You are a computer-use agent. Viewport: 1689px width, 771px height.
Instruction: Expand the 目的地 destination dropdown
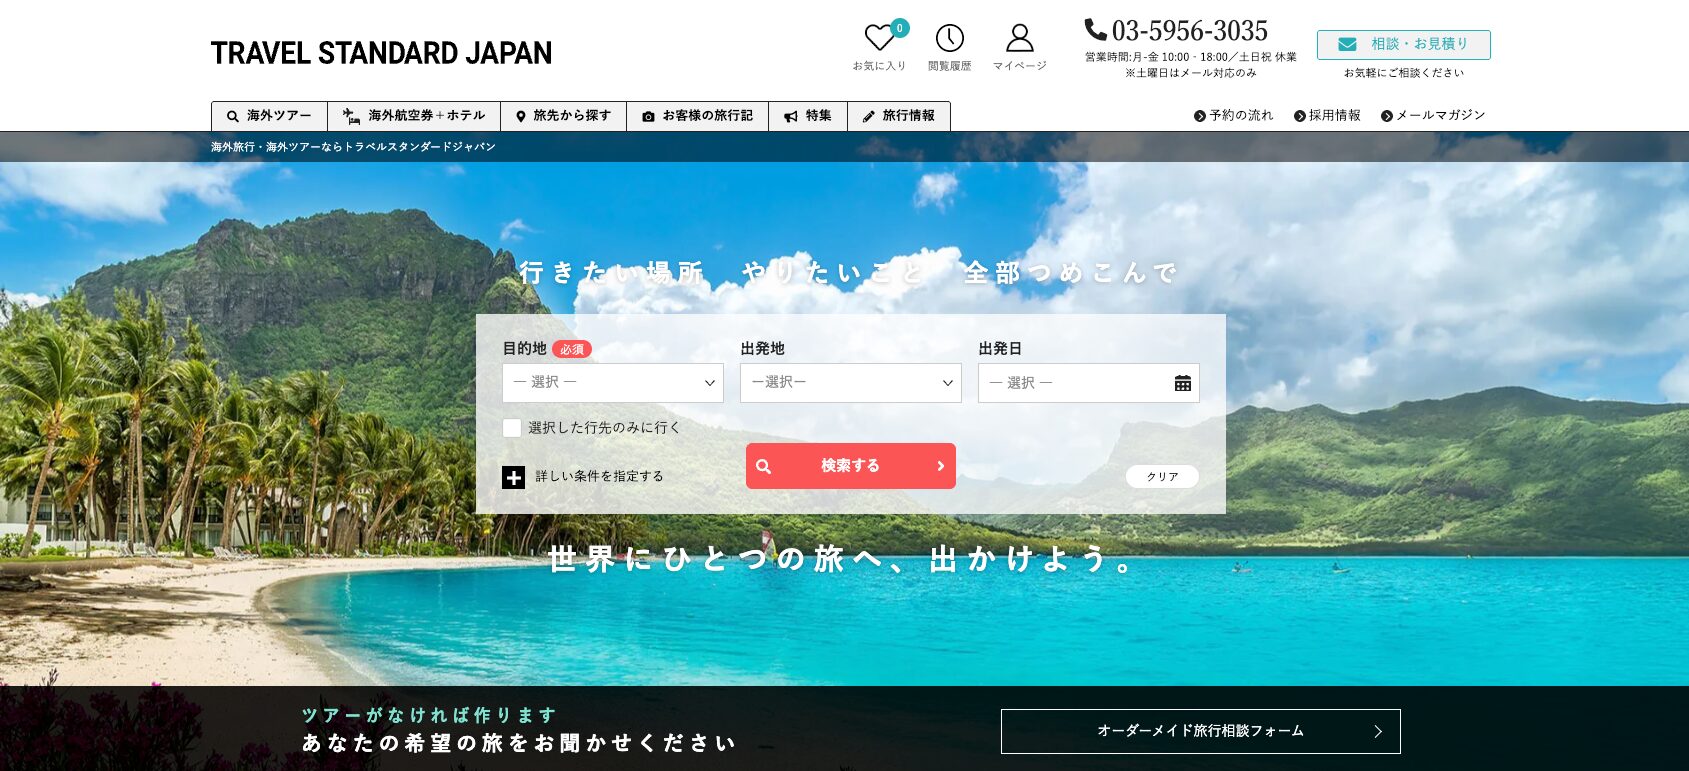click(x=612, y=383)
